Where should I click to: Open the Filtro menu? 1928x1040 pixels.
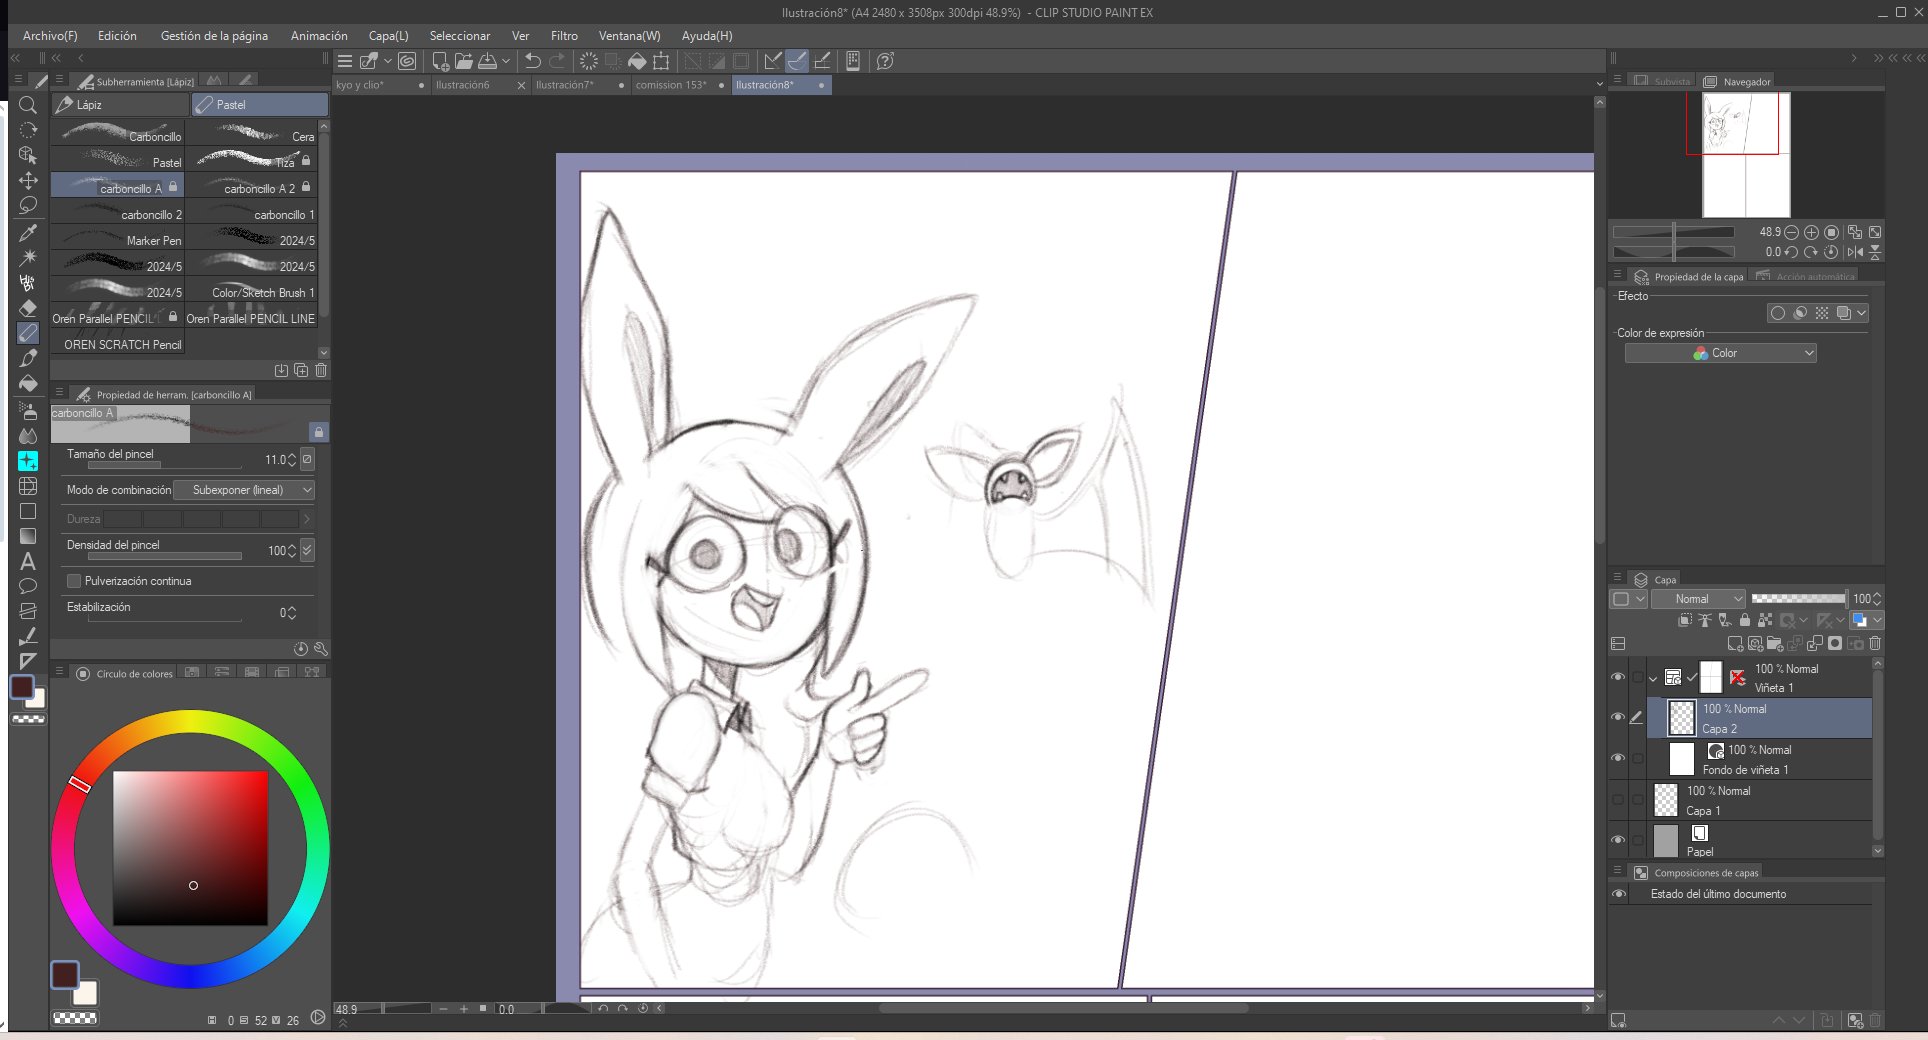564,35
